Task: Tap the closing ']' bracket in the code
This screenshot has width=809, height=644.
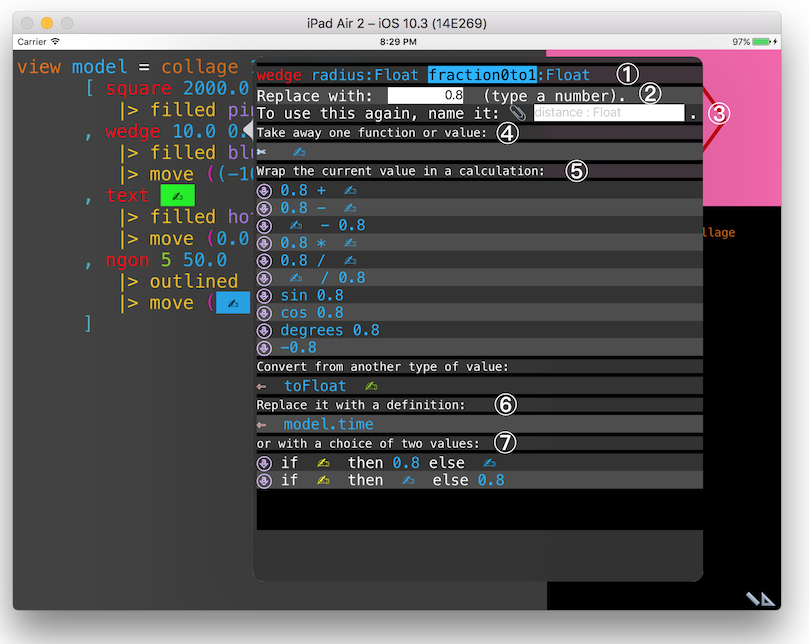Action: 88,324
